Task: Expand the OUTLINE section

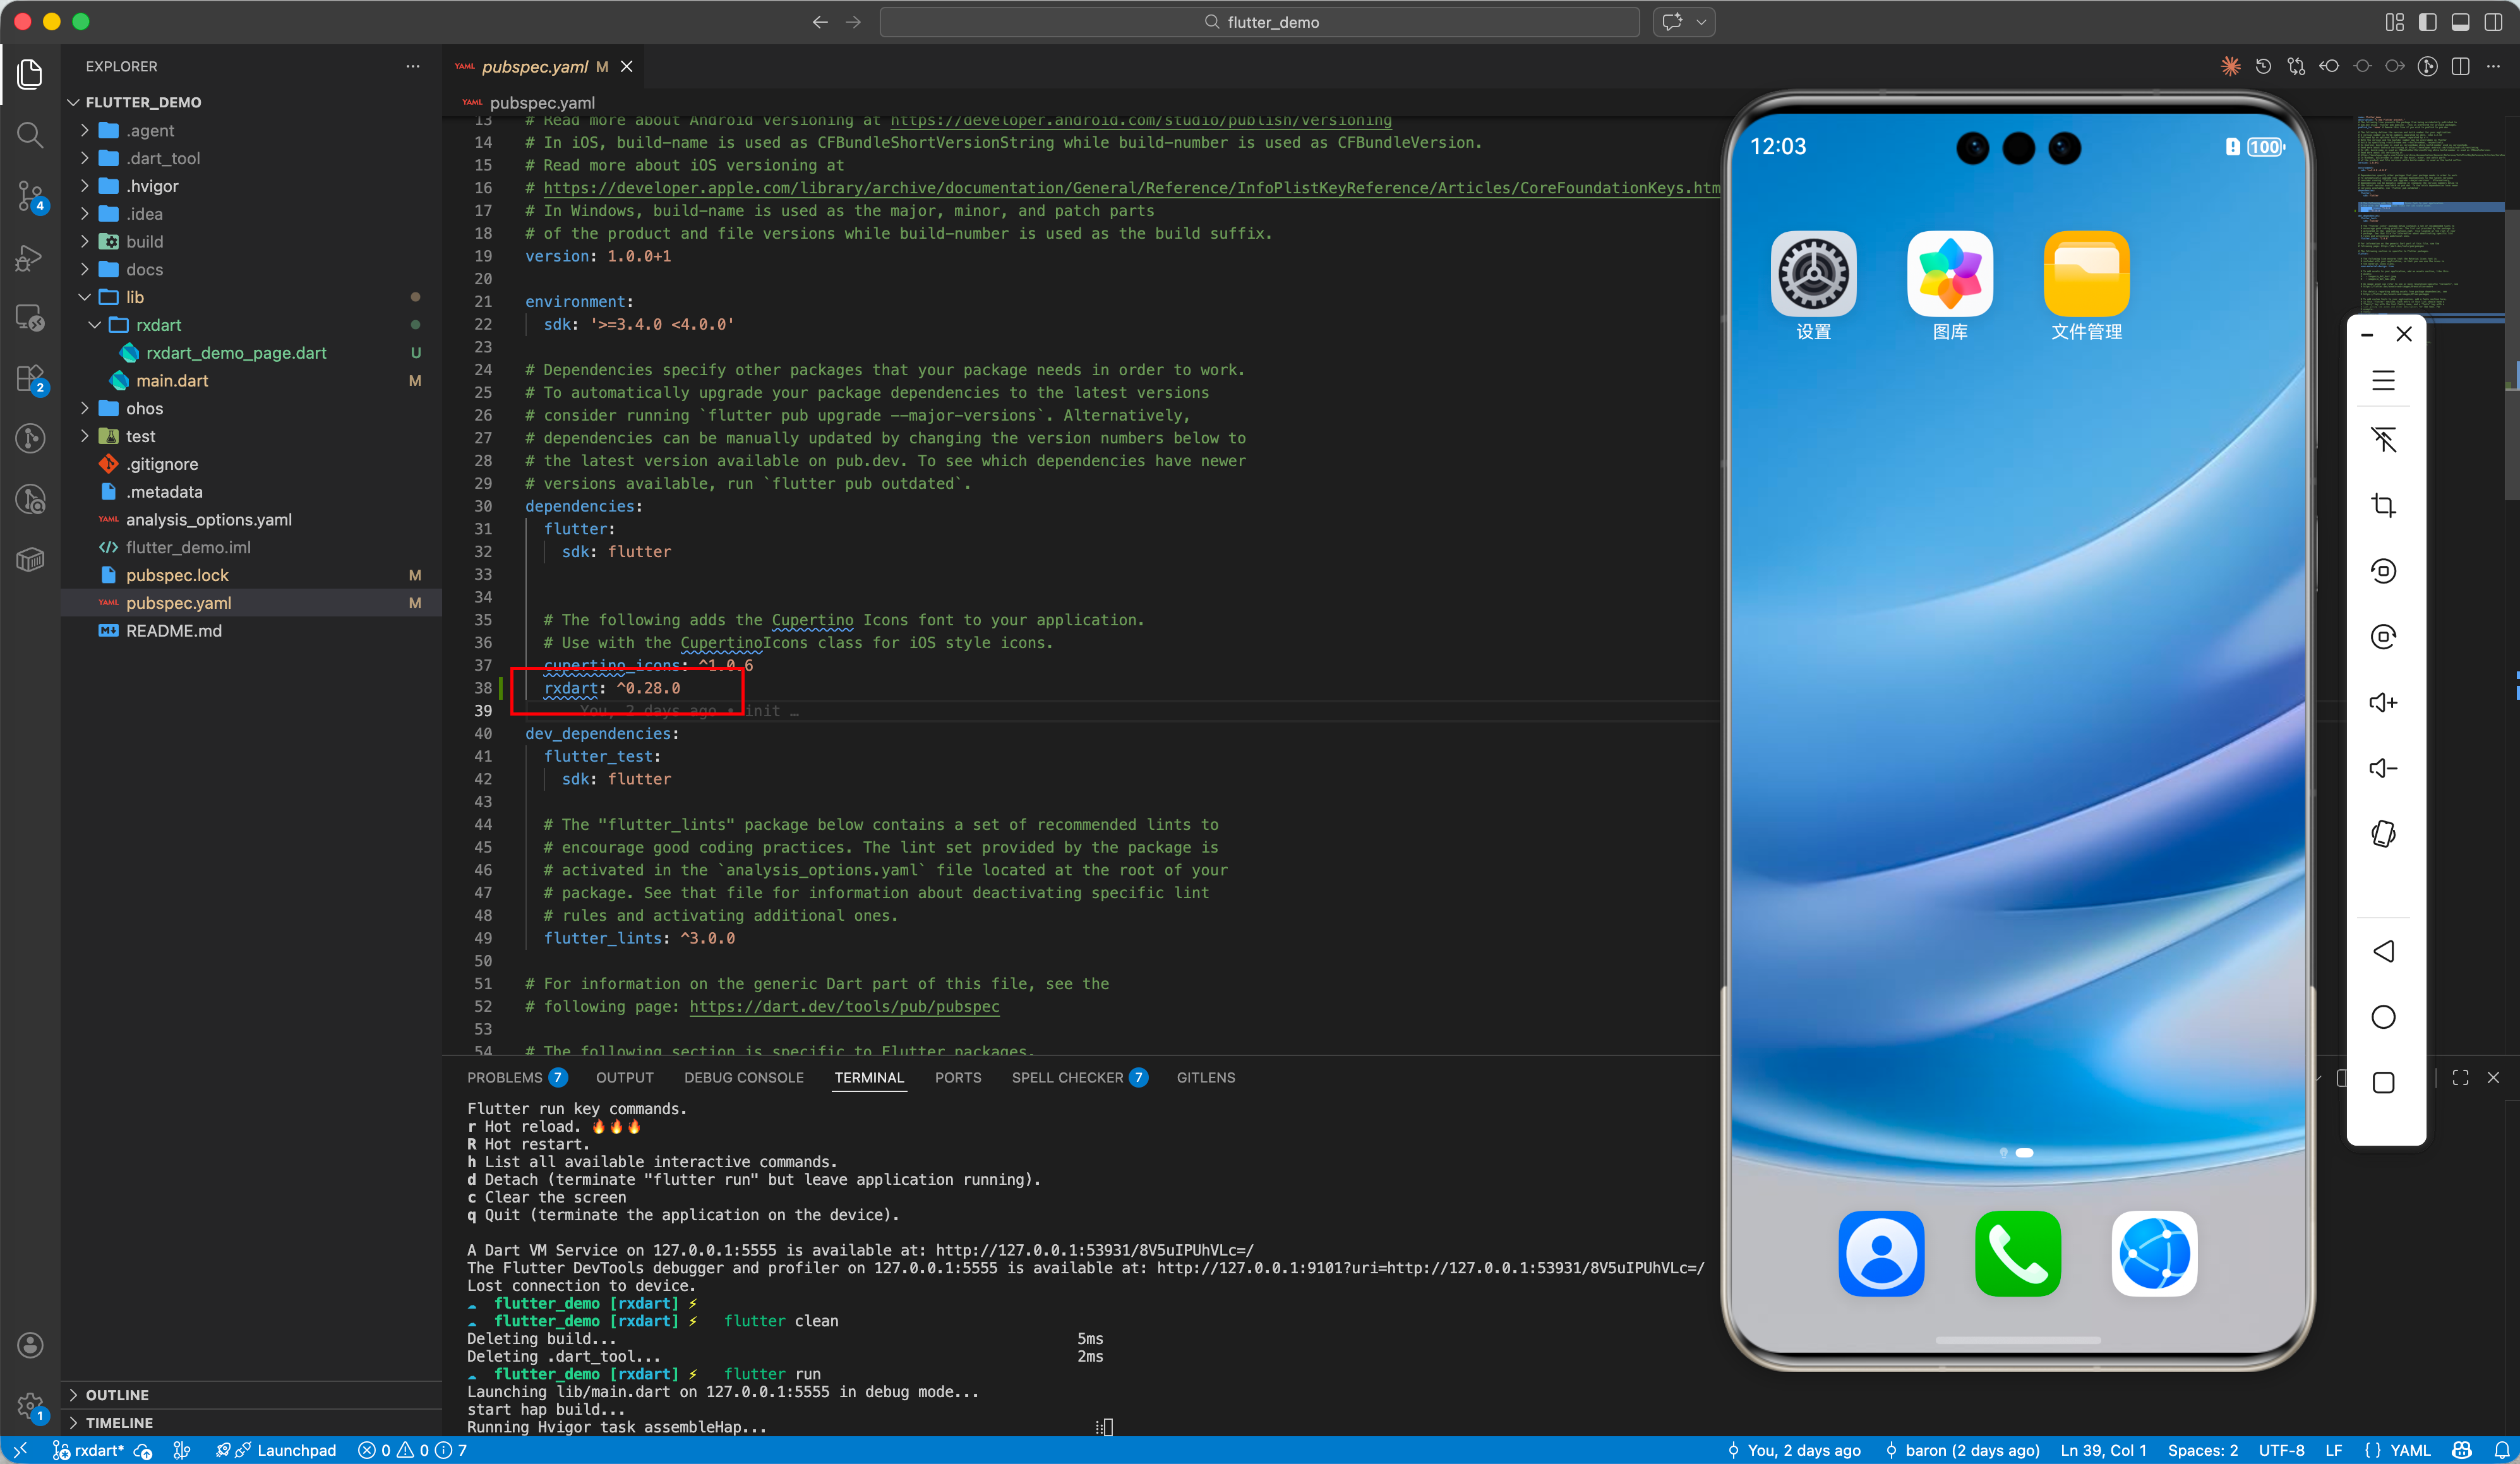Action: [117, 1394]
